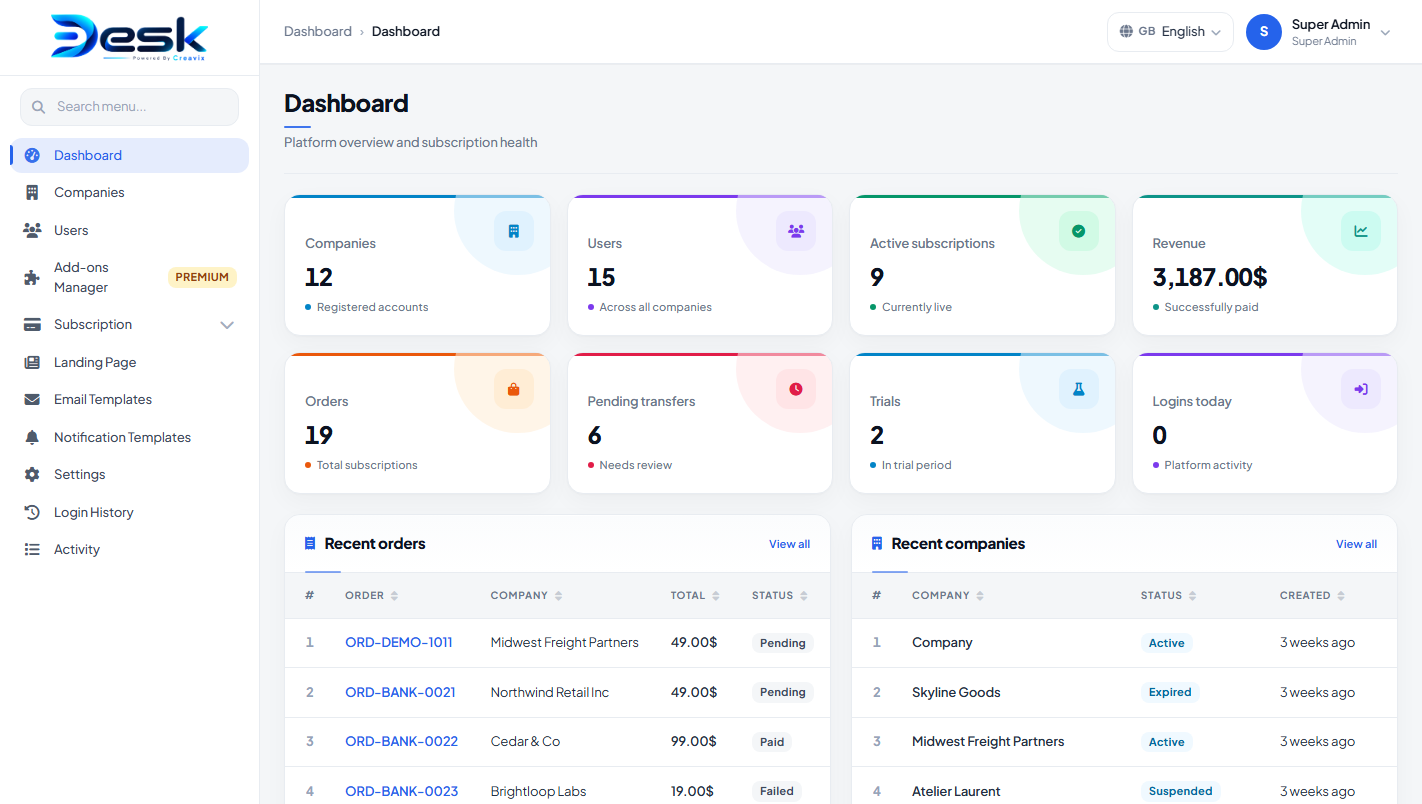Click the globe icon in language selector
Viewport: 1422px width, 804px height.
click(x=1126, y=31)
